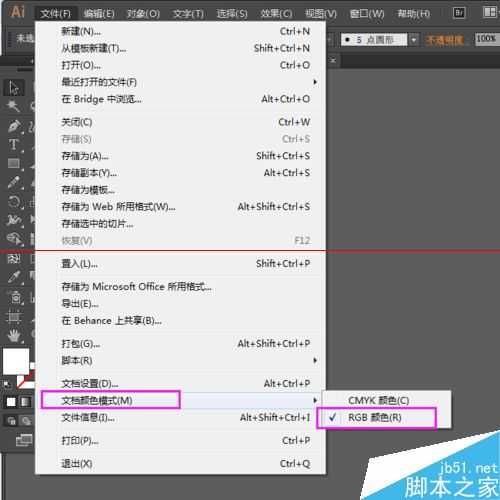Choose 置入(L)... menu entry
The width and height of the screenshot is (500, 500).
[180, 264]
